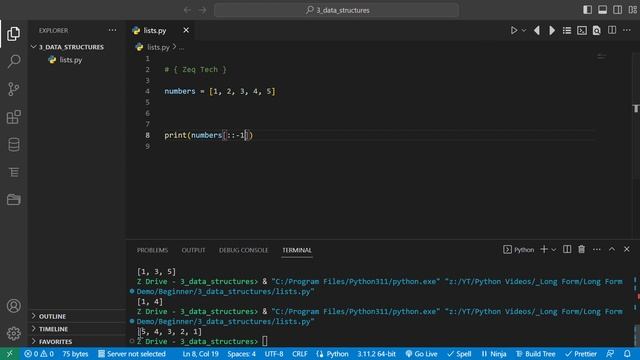Screen dimensions: 640x360
Task: Click the list icon in editor toolbar
Action: [567, 31]
